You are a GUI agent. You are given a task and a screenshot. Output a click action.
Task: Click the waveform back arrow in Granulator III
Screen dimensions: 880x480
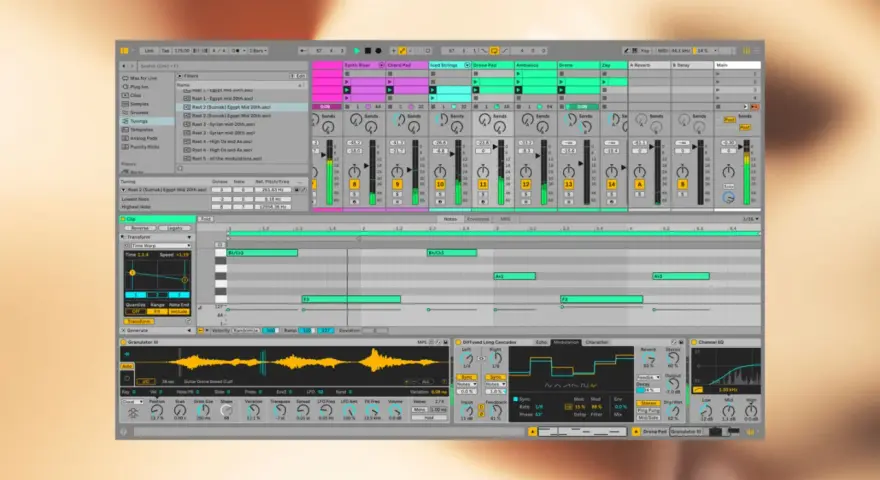[x=127, y=354]
